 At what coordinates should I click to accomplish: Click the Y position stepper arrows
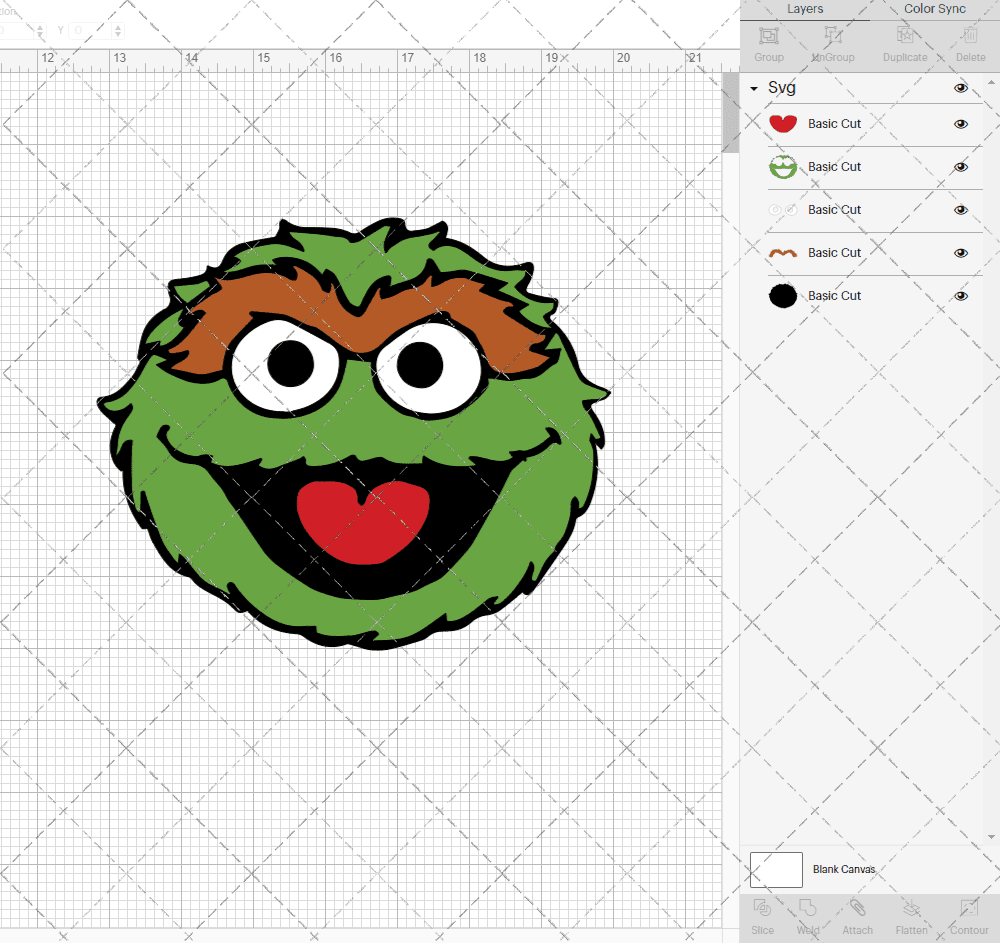point(117,30)
